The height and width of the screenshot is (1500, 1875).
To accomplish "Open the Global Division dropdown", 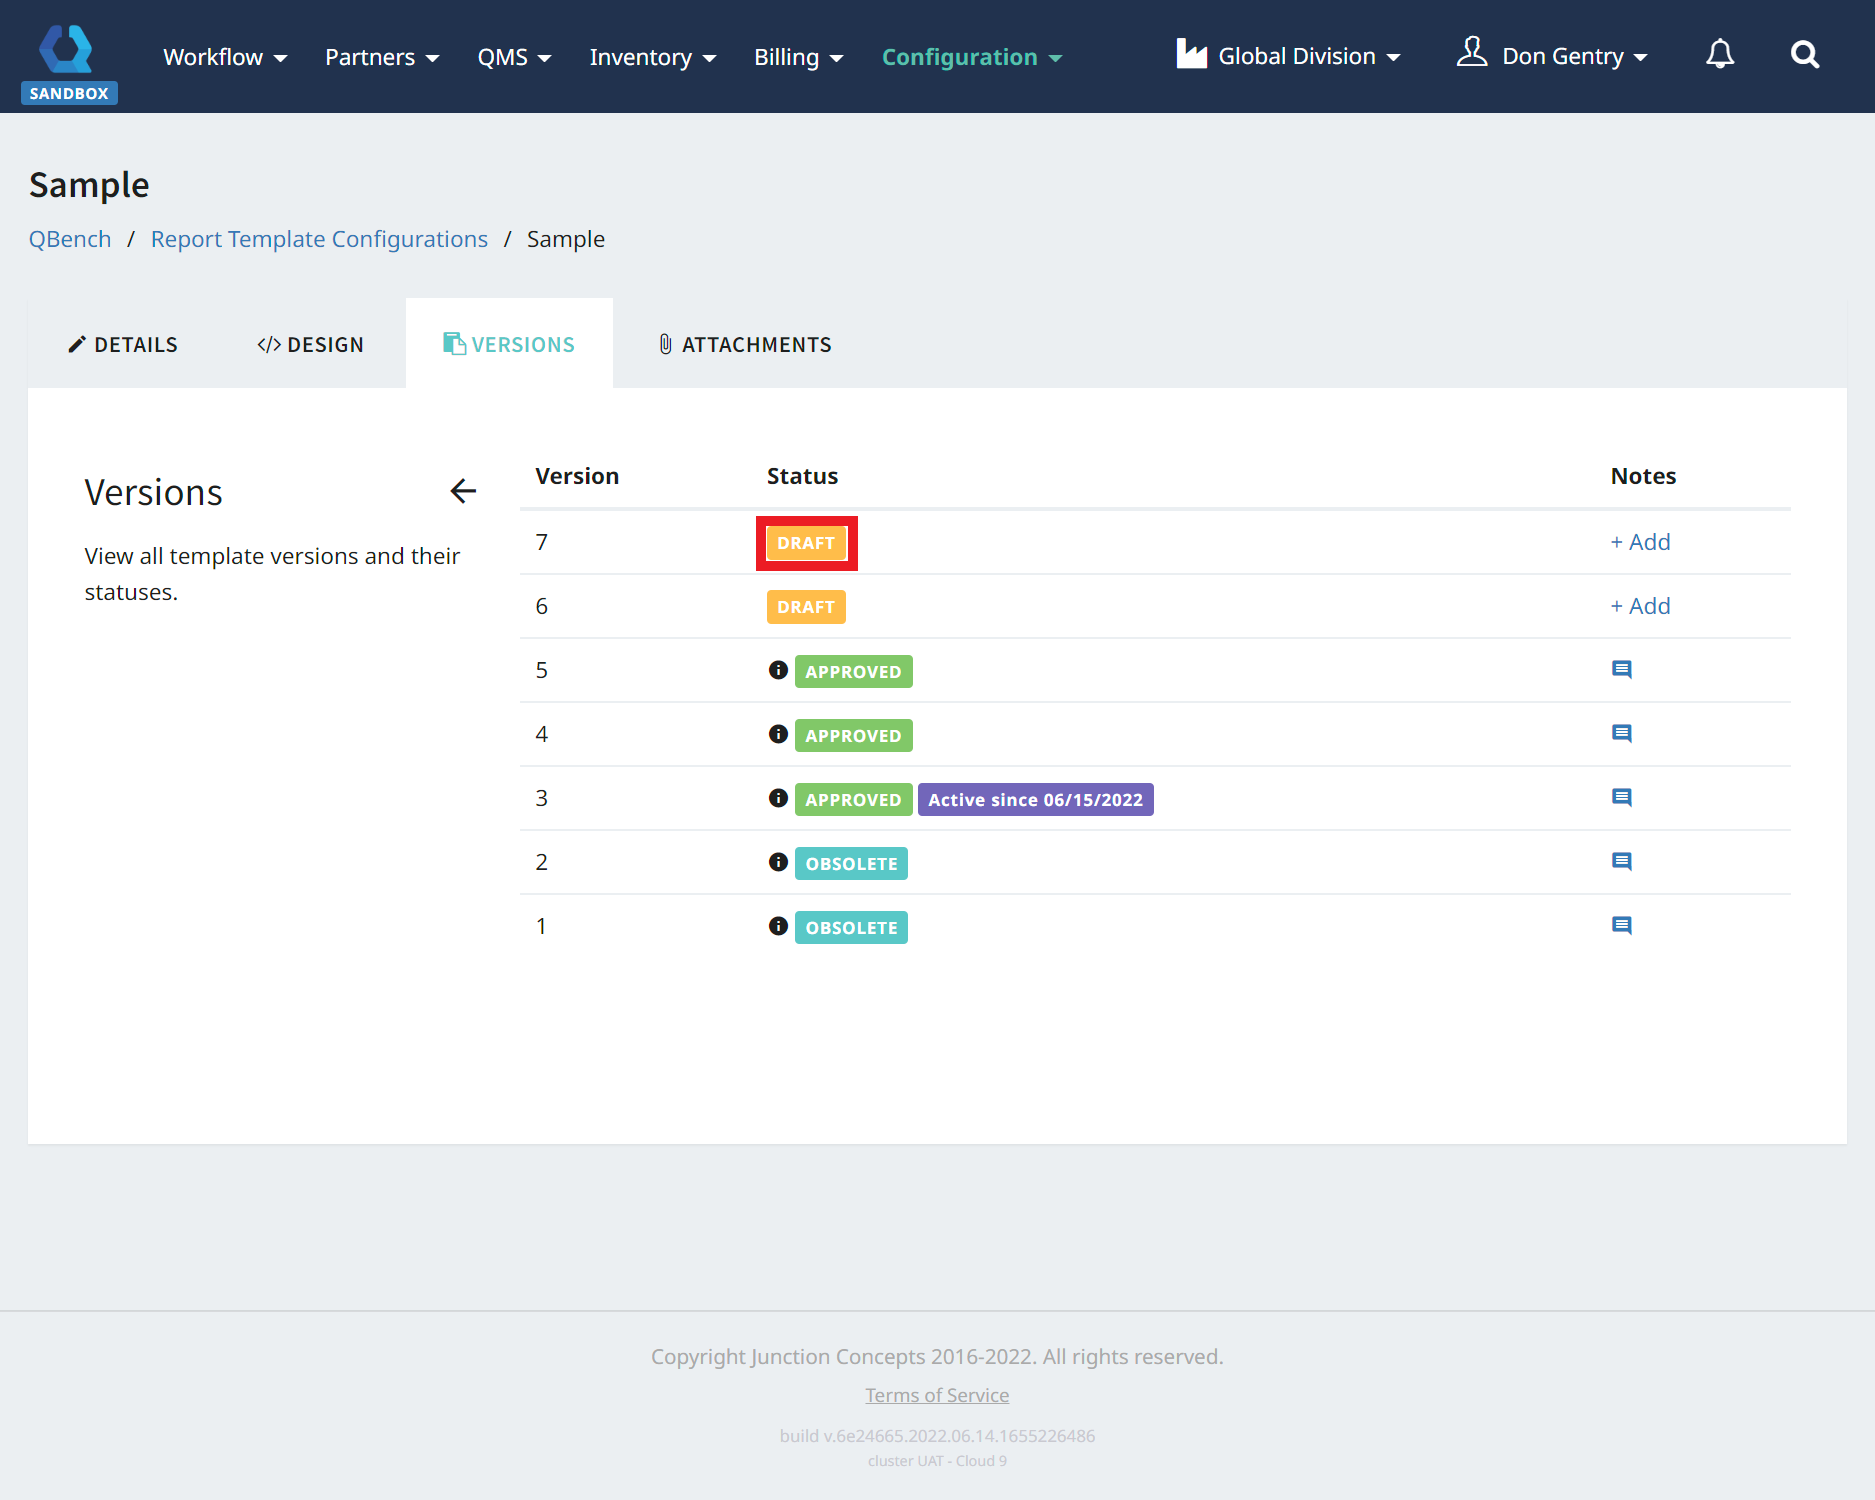I will tap(1288, 56).
